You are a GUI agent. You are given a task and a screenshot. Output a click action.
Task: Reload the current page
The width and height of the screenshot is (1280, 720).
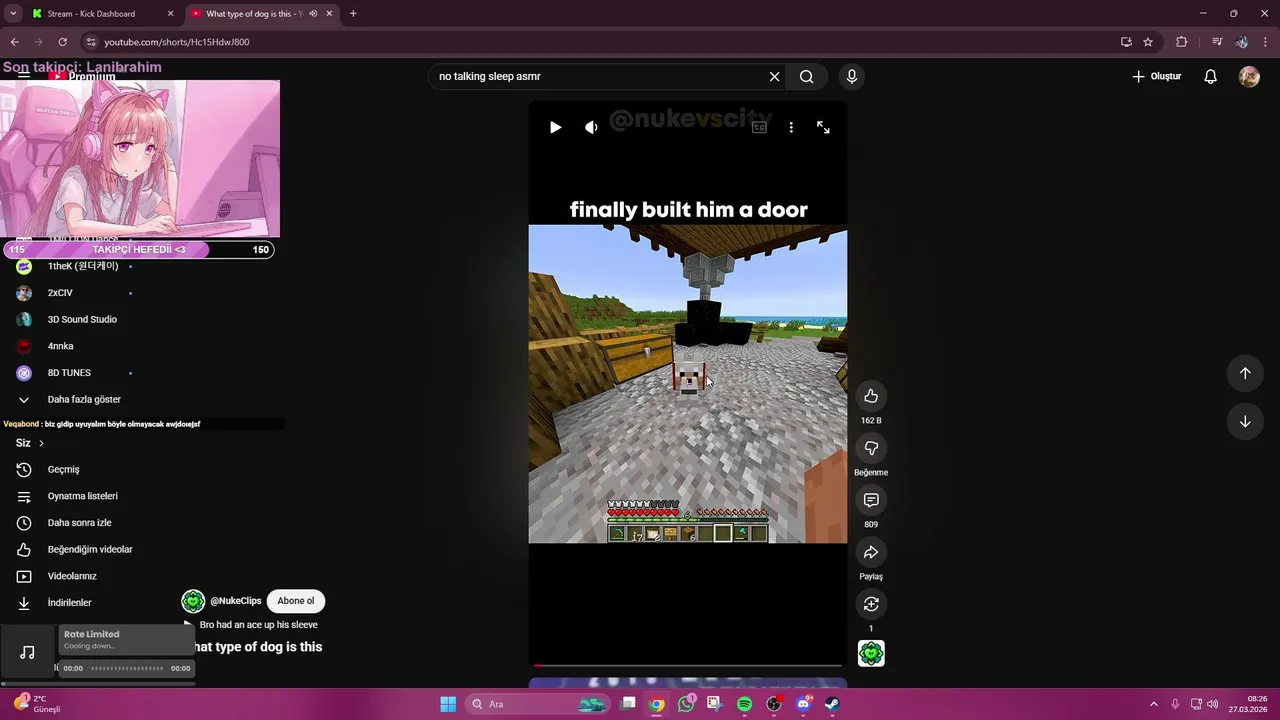tap(62, 42)
